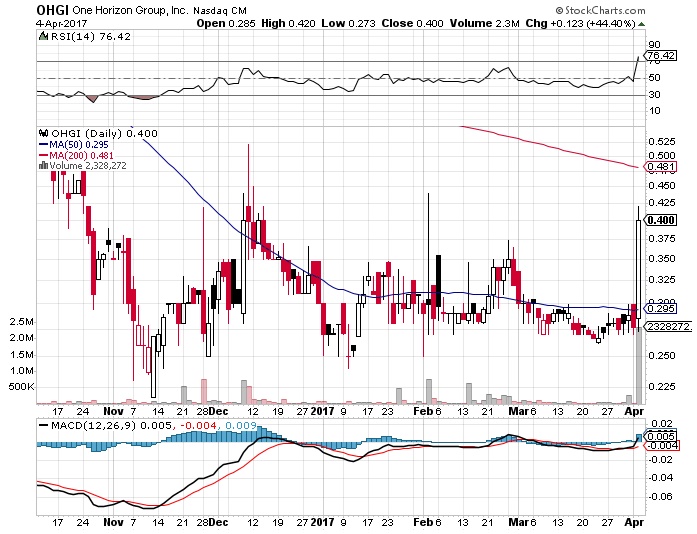Click the MACD(12,26,9) legend label
The height and width of the screenshot is (534, 697).
pyautogui.click(x=93, y=425)
